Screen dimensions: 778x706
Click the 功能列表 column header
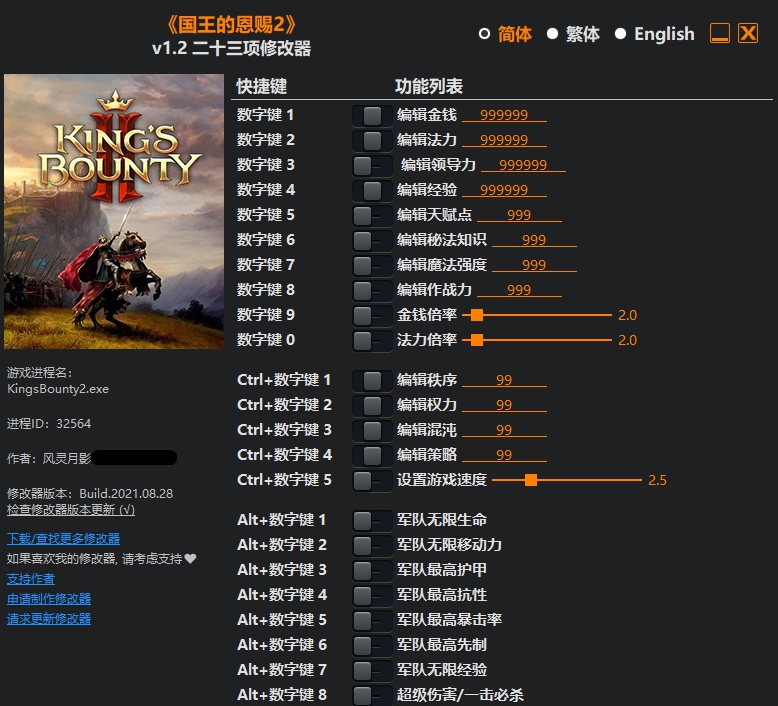pyautogui.click(x=429, y=86)
